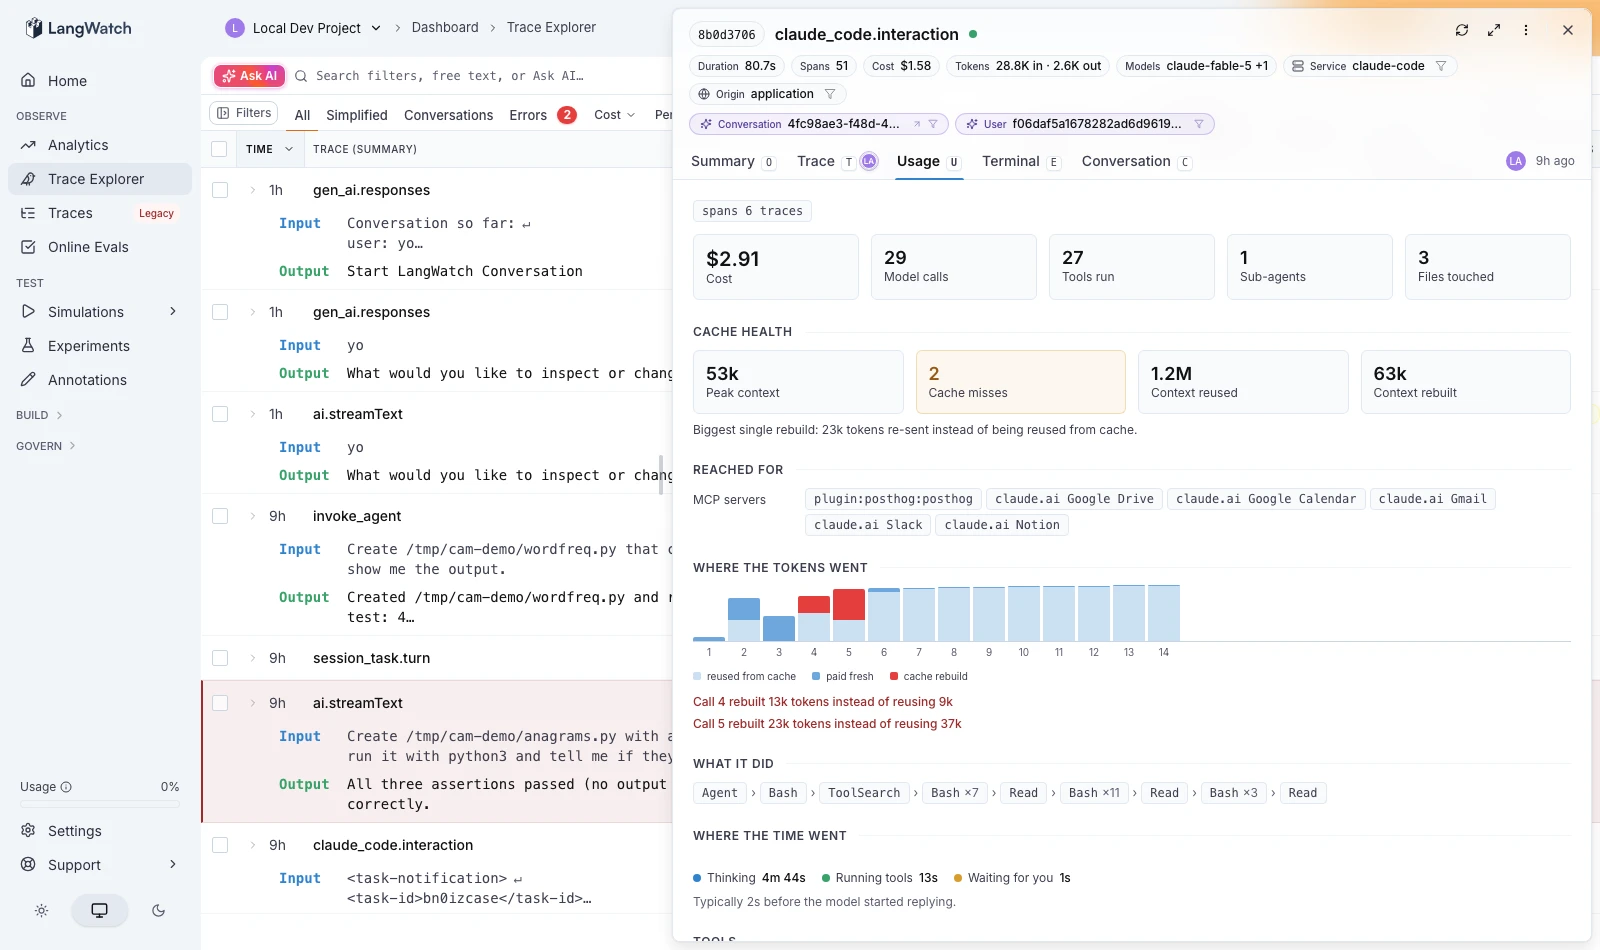The image size is (1600, 950).
Task: Open Experiments page
Action: point(88,346)
